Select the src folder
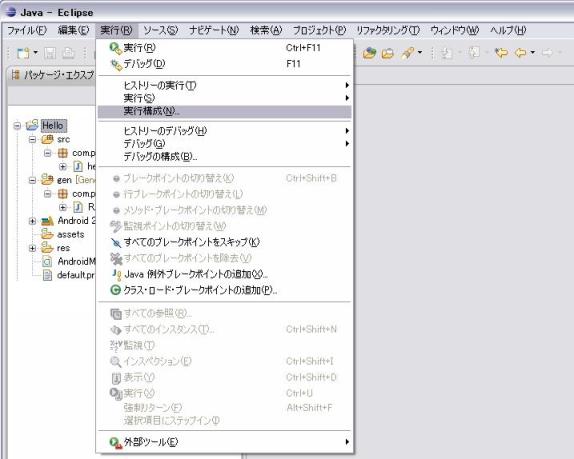This screenshot has height=459, width=574. click(x=63, y=139)
